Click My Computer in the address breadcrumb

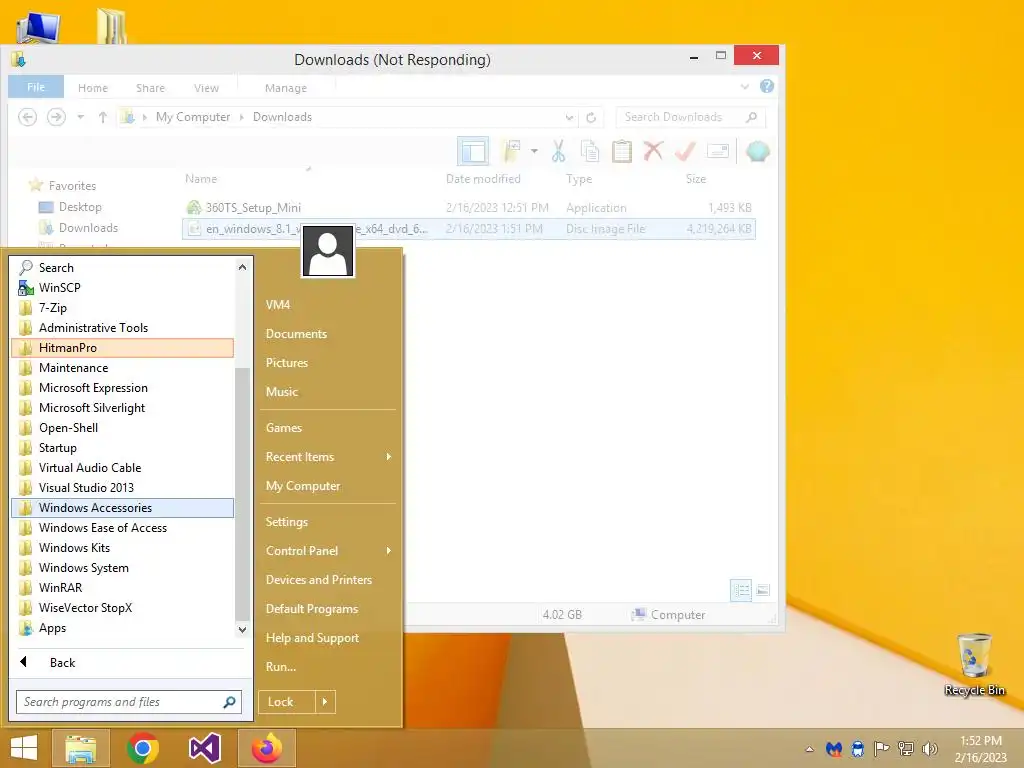(193, 117)
